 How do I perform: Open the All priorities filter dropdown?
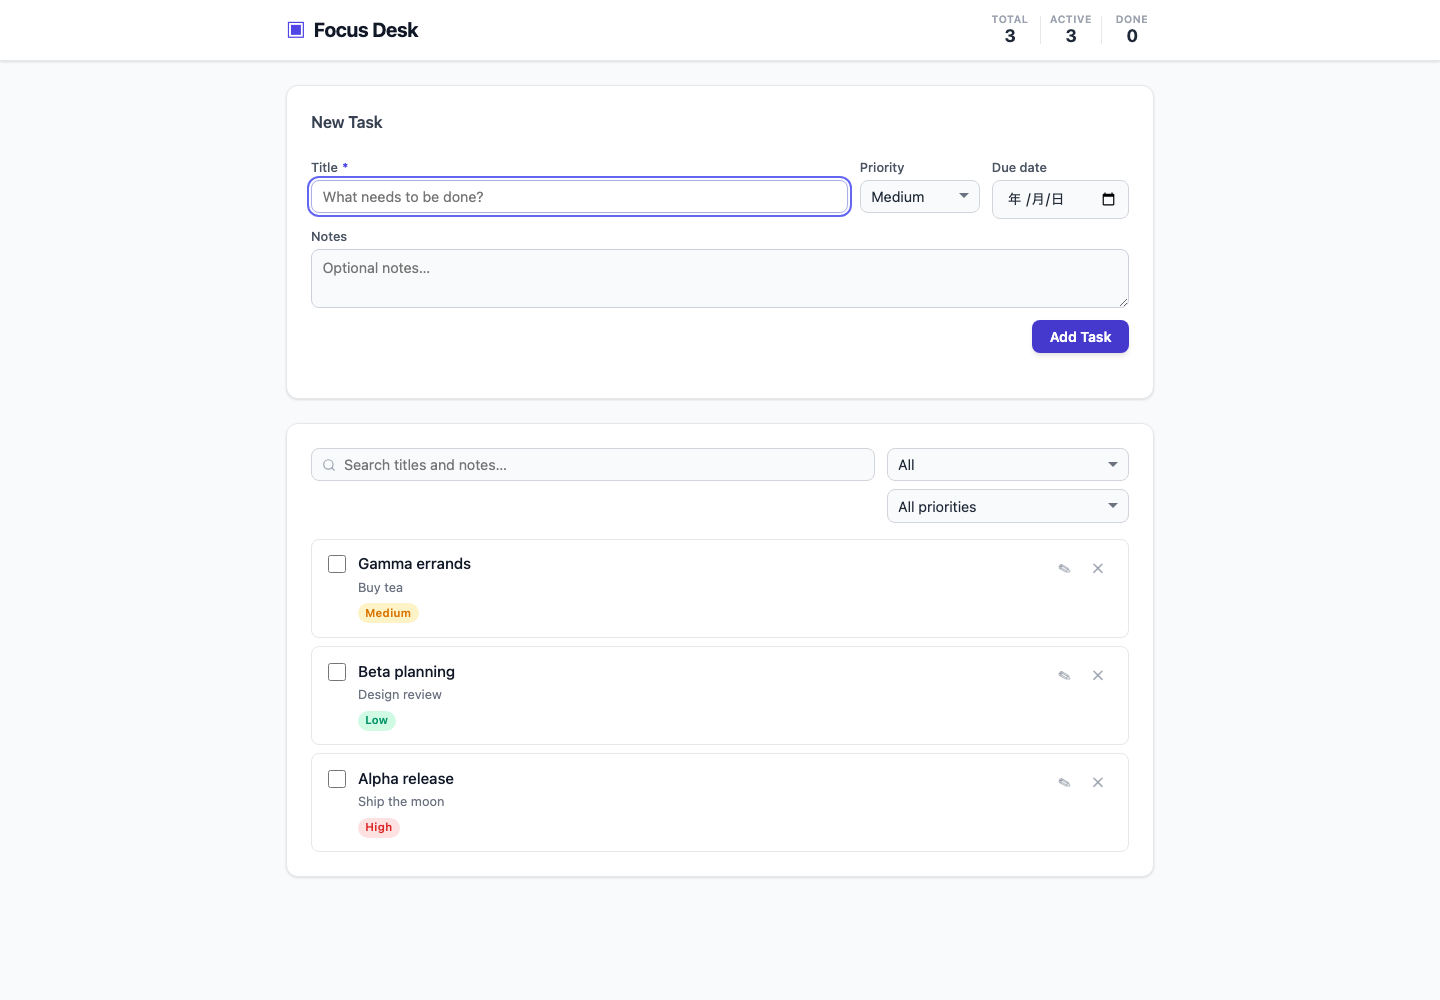point(1008,506)
